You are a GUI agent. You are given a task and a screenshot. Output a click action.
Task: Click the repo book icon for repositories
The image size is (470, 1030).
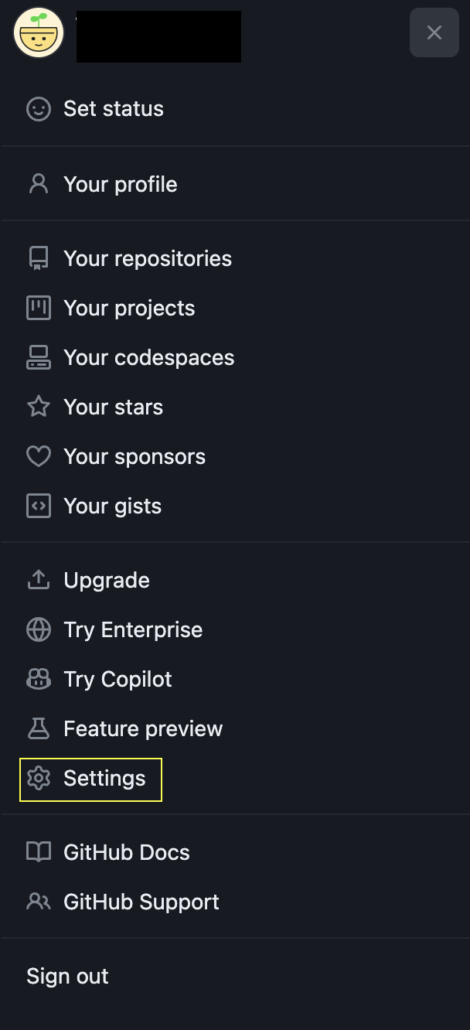point(38,259)
